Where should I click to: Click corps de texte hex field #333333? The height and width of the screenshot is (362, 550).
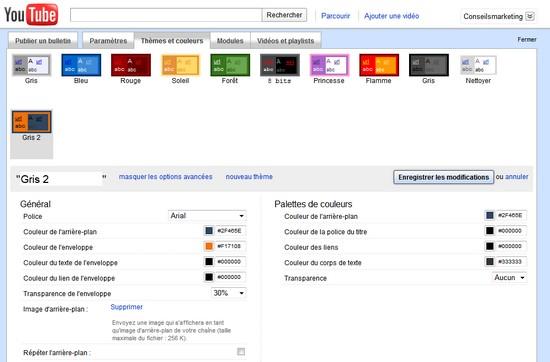[x=511, y=262]
